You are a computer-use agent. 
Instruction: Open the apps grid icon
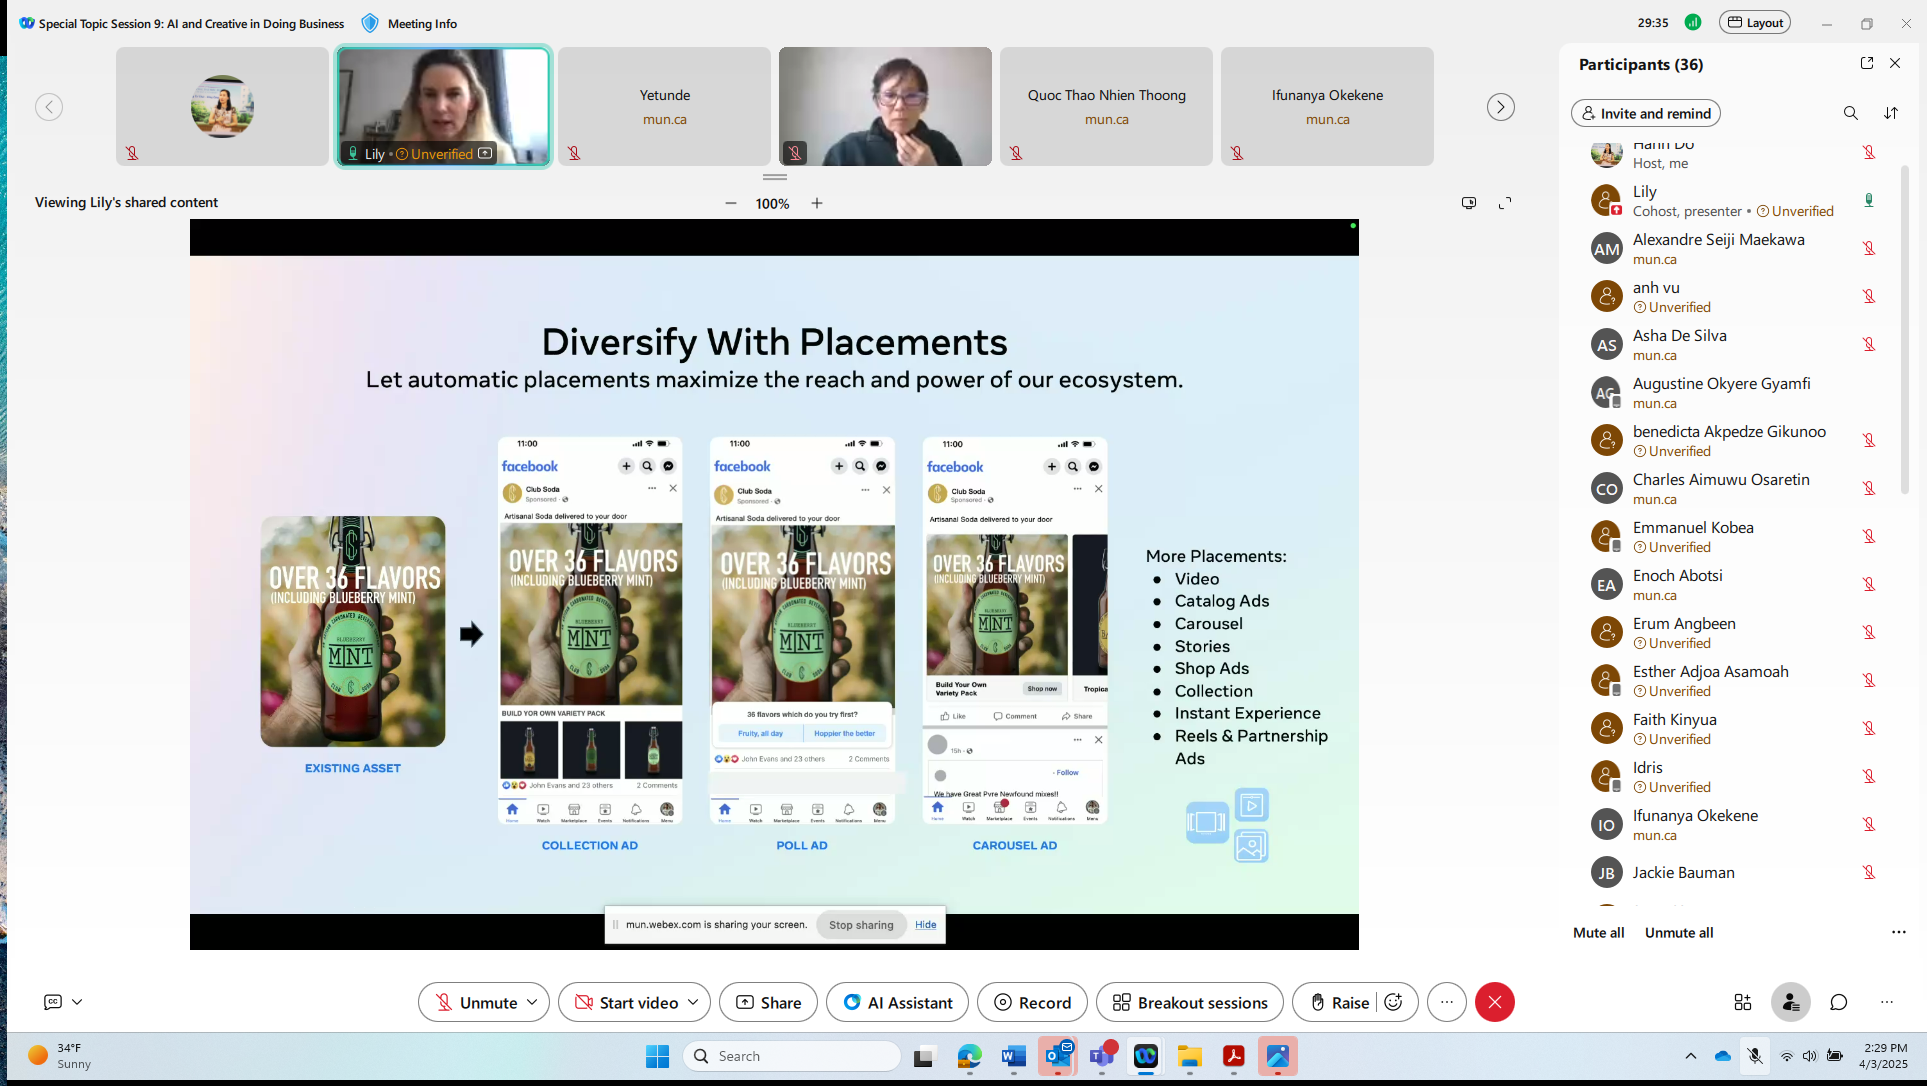(x=1743, y=1002)
